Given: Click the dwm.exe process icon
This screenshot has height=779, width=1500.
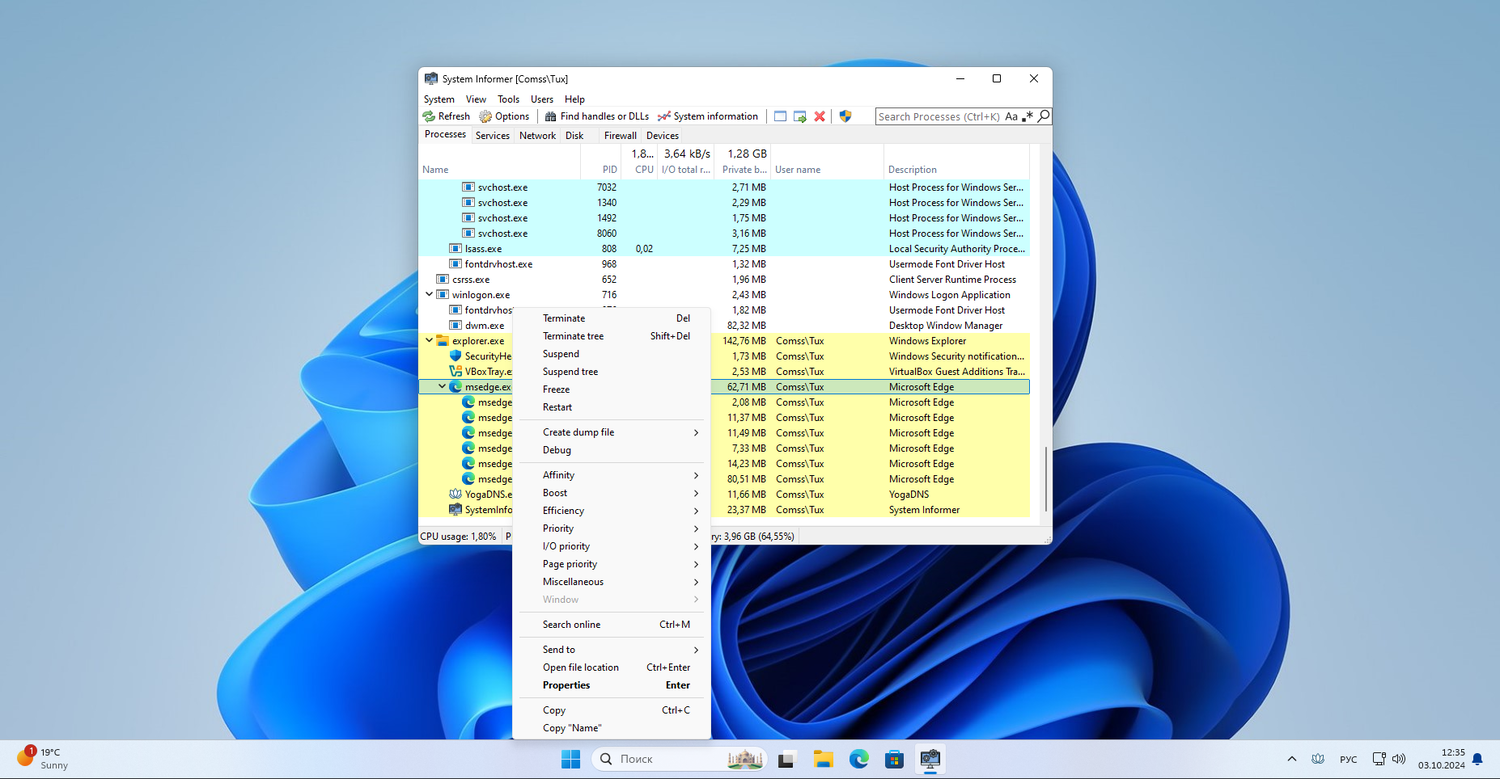Looking at the screenshot, I should coord(456,325).
